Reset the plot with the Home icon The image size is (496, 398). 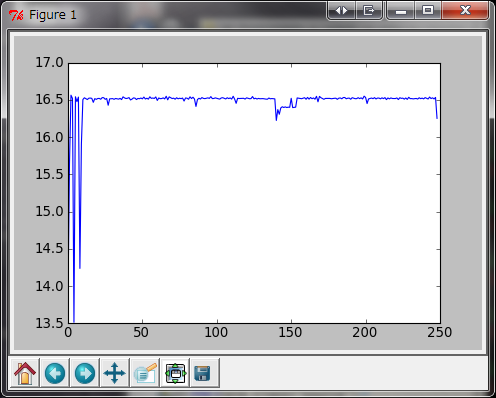click(x=25, y=373)
